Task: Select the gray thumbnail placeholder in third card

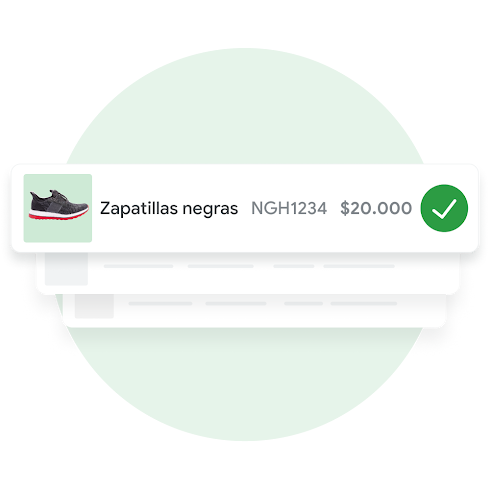Action: coord(94,306)
